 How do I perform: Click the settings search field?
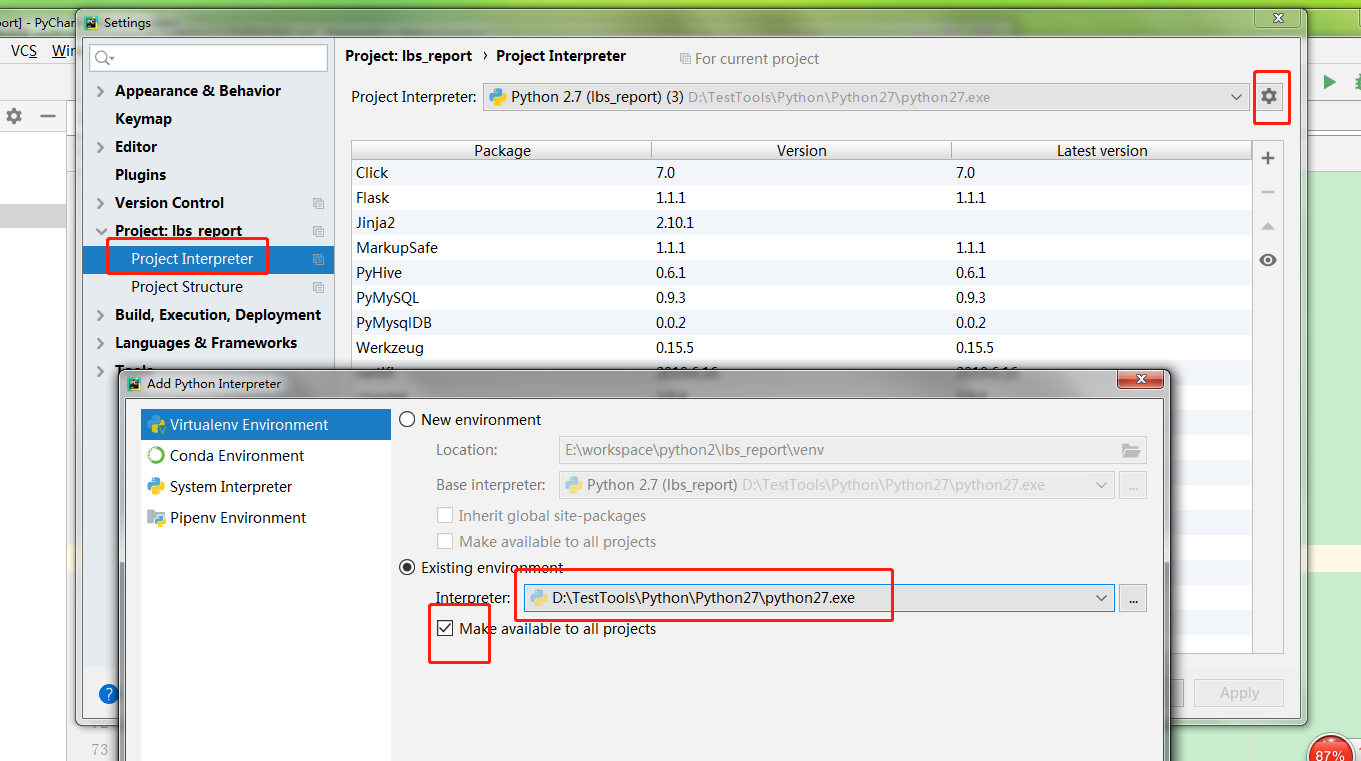click(207, 57)
